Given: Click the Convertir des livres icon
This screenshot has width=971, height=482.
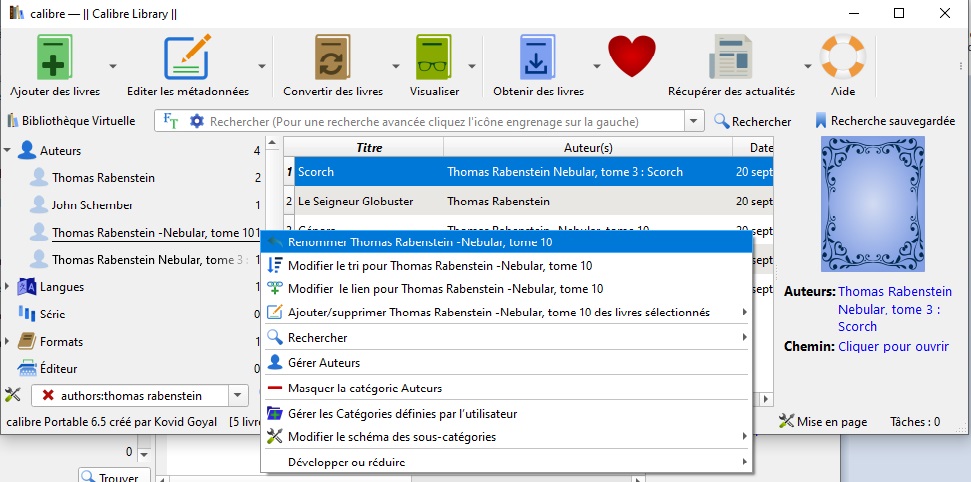Looking at the screenshot, I should [x=333, y=57].
